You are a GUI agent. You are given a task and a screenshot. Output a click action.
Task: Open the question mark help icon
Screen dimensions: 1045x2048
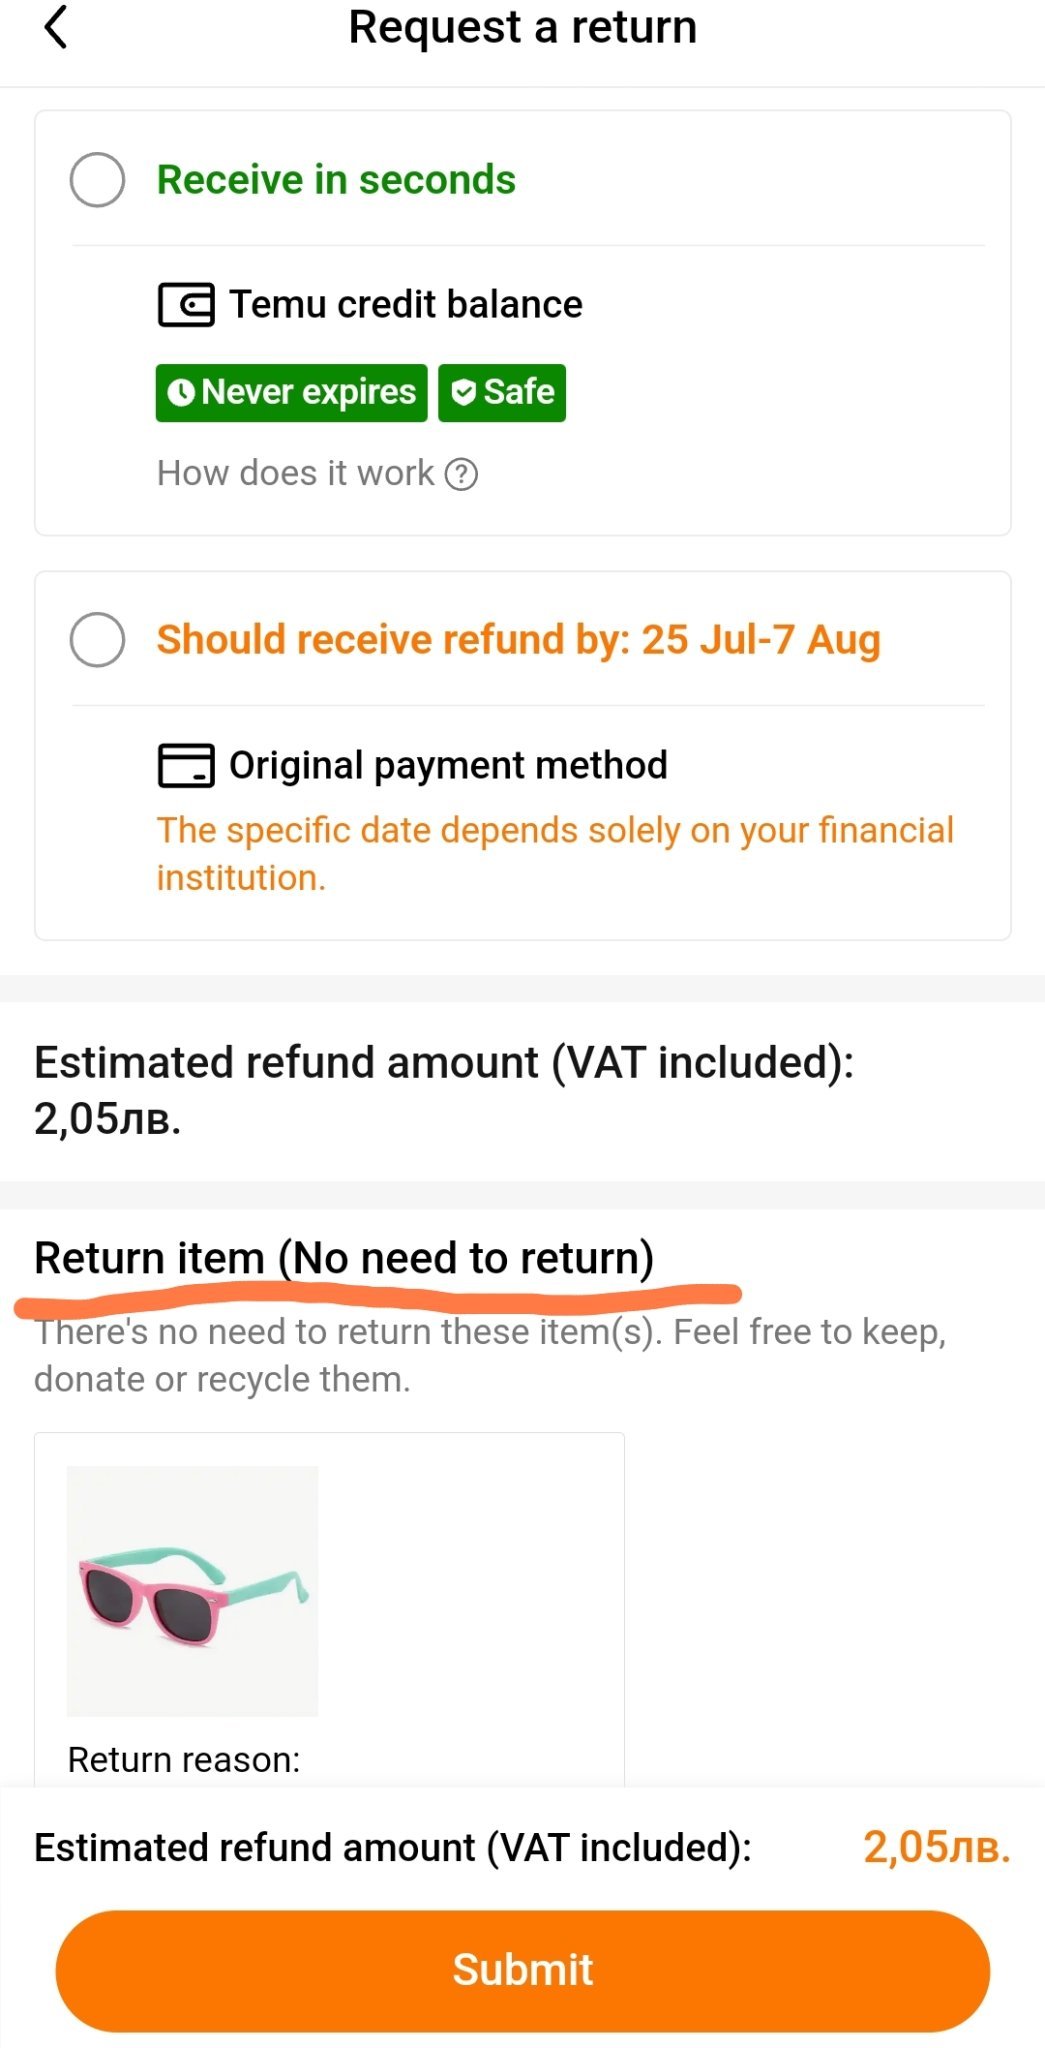pyautogui.click(x=461, y=474)
